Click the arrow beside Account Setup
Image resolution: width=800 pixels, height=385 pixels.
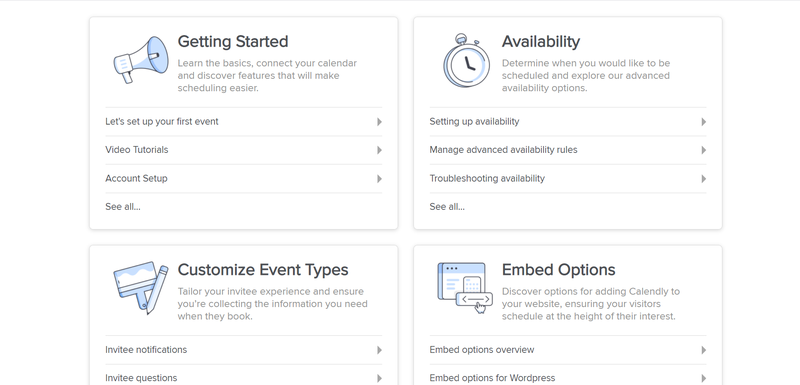379,178
